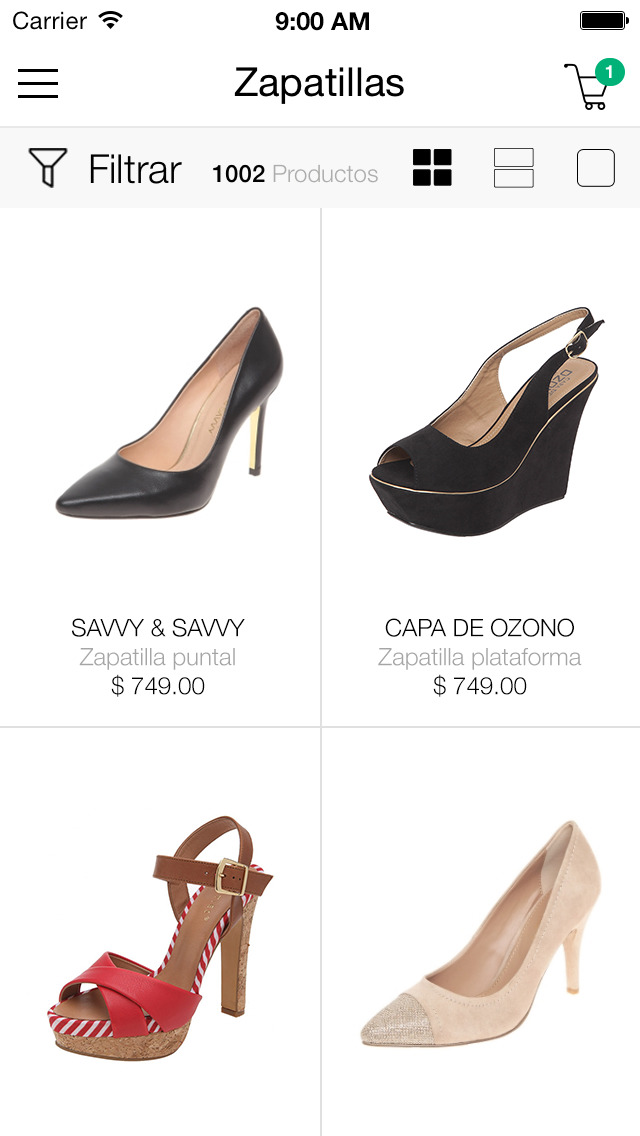Switch to grid view layout
This screenshot has height=1136, width=640.
coord(432,168)
